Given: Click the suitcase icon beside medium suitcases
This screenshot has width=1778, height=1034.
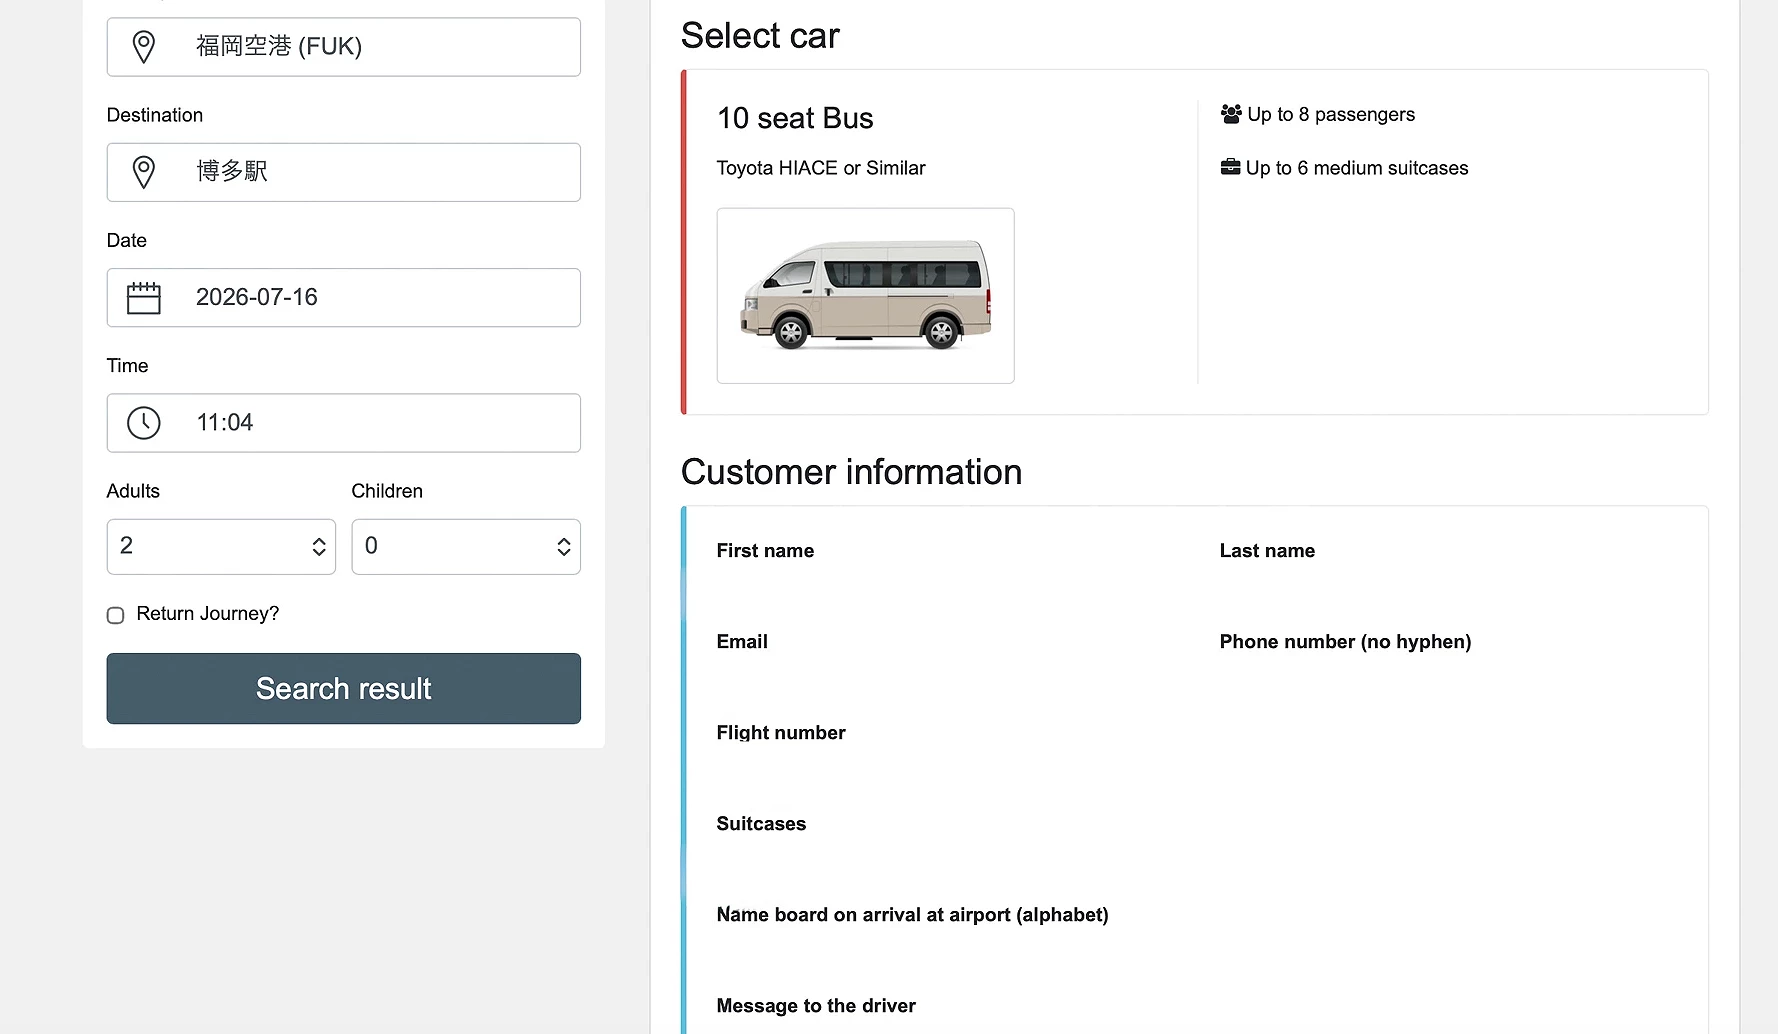Looking at the screenshot, I should pos(1230,167).
